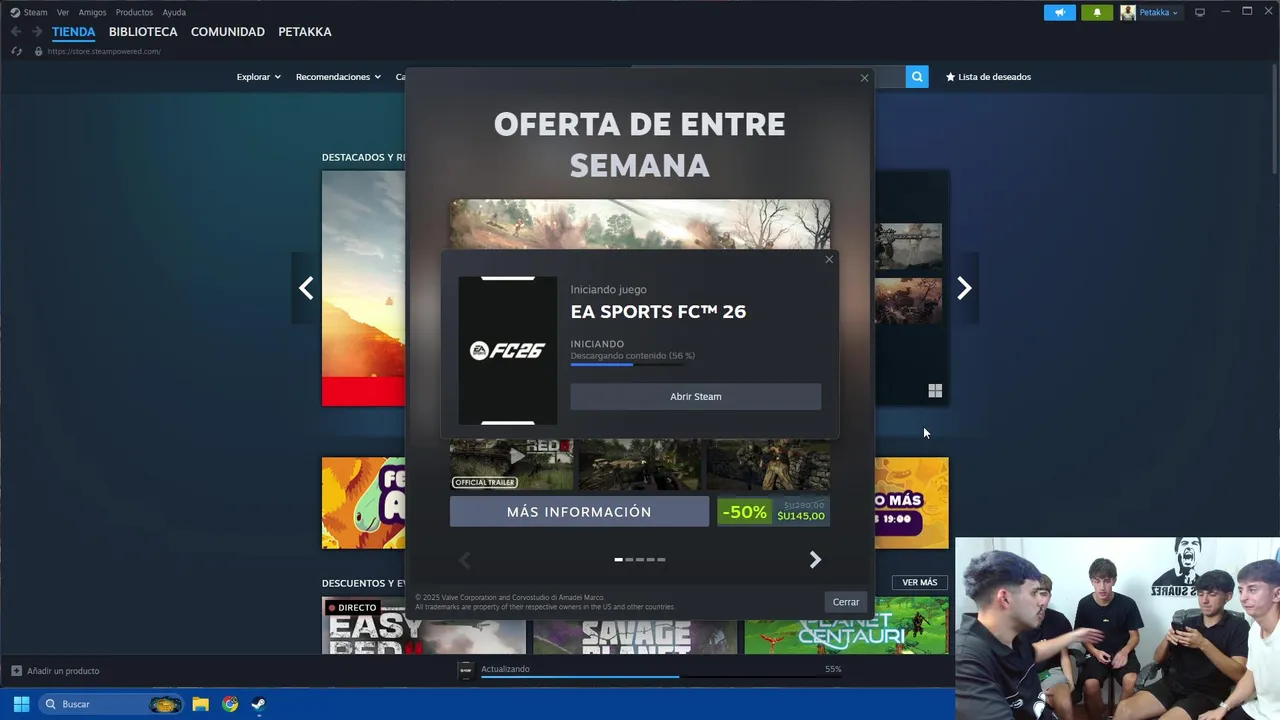This screenshot has height=720, width=1280.
Task: Switch to the COMUNIDAD tab
Action: point(228,32)
